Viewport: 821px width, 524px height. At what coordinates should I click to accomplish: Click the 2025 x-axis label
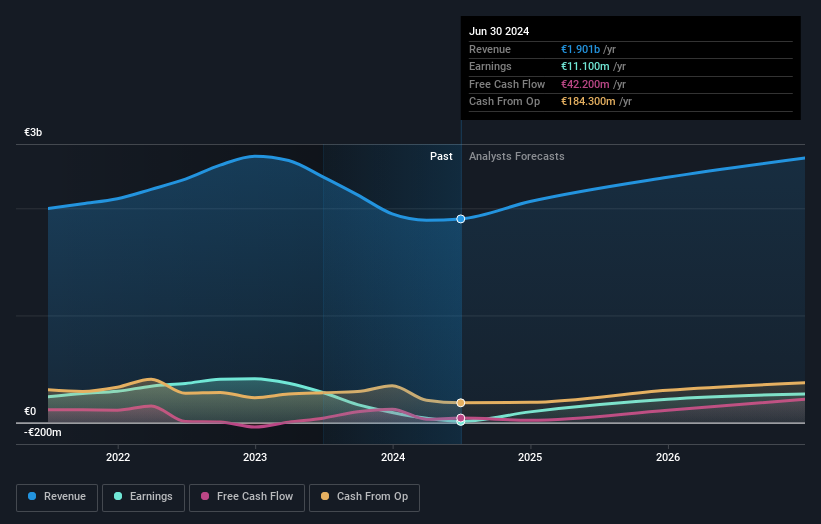pyautogui.click(x=530, y=457)
